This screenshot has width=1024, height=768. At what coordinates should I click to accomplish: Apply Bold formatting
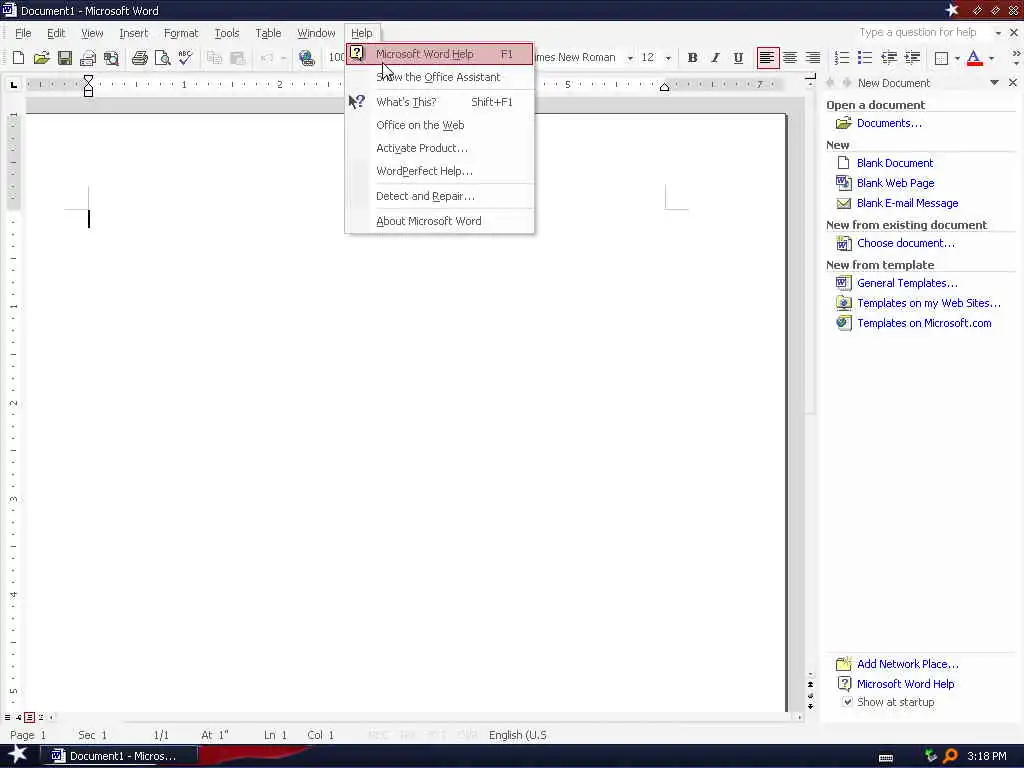(x=692, y=58)
